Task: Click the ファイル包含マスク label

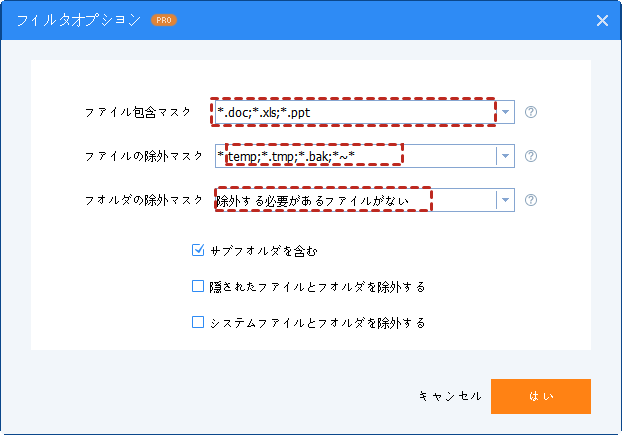Action: click(138, 112)
